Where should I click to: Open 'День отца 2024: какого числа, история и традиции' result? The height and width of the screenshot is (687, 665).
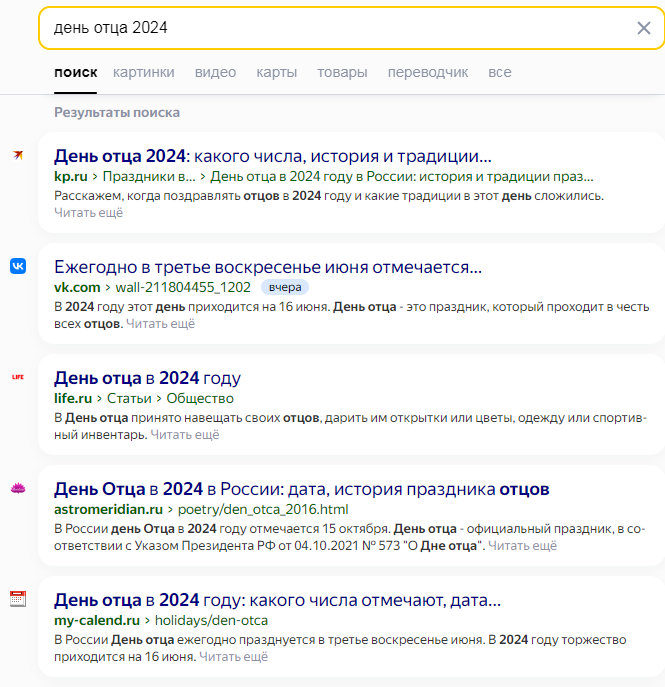click(x=273, y=156)
